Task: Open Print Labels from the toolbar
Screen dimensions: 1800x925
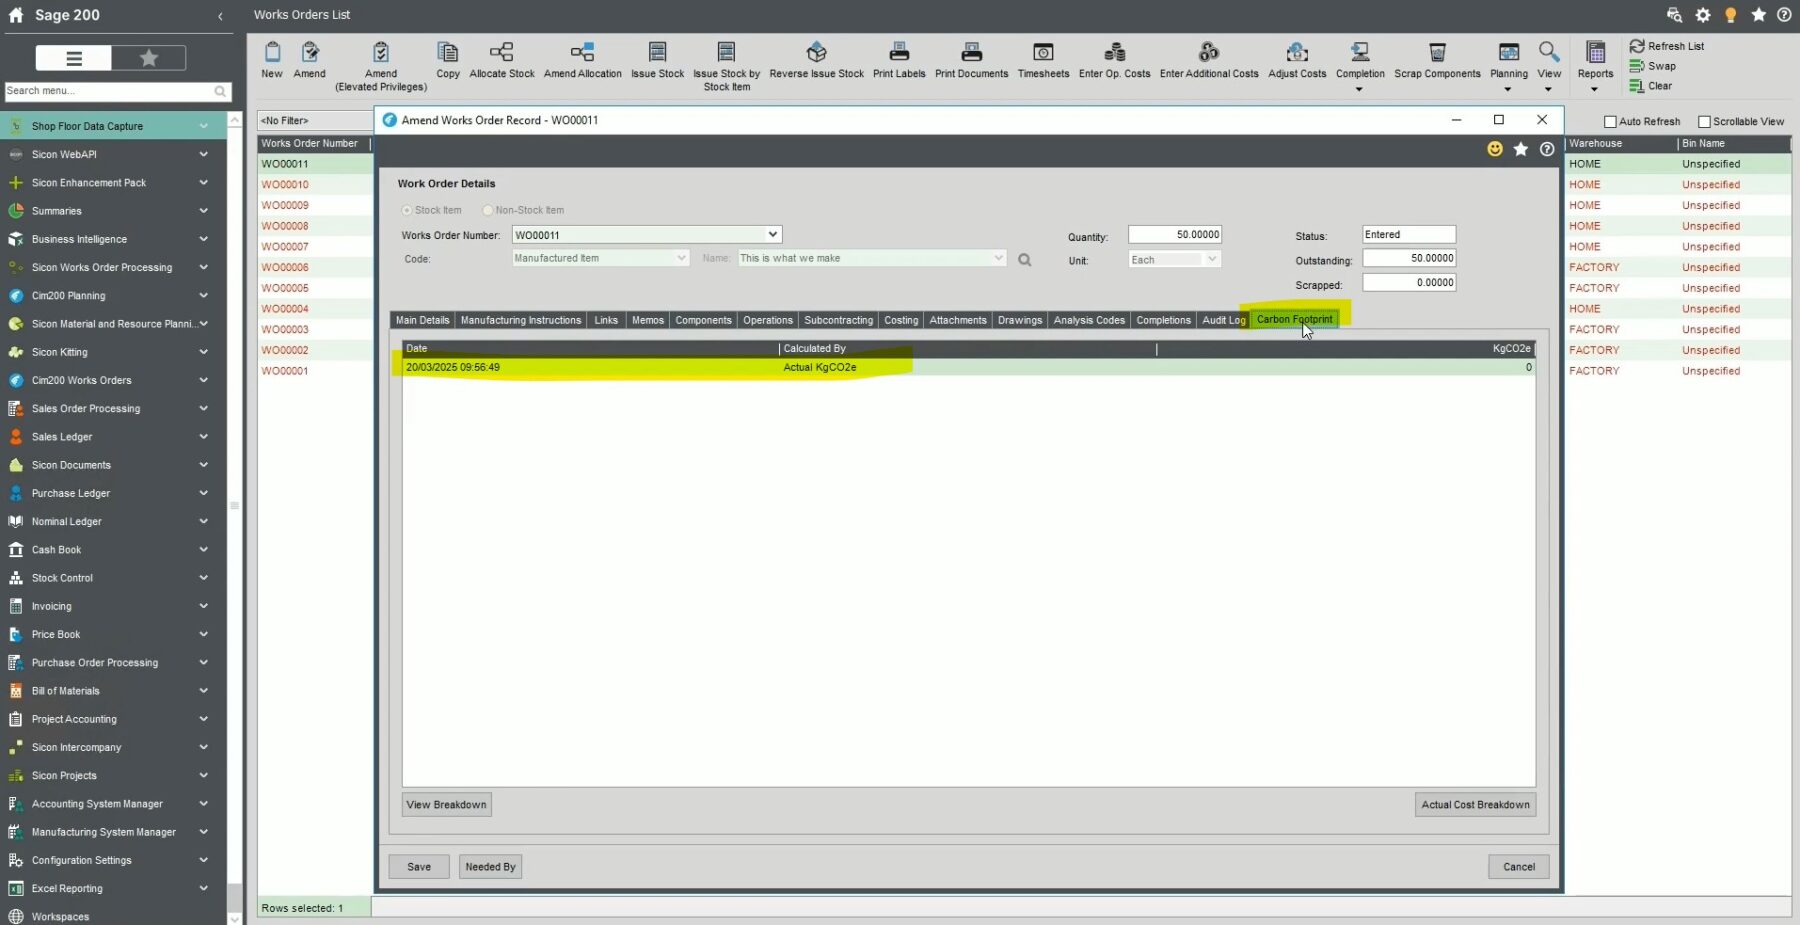Action: [898, 53]
